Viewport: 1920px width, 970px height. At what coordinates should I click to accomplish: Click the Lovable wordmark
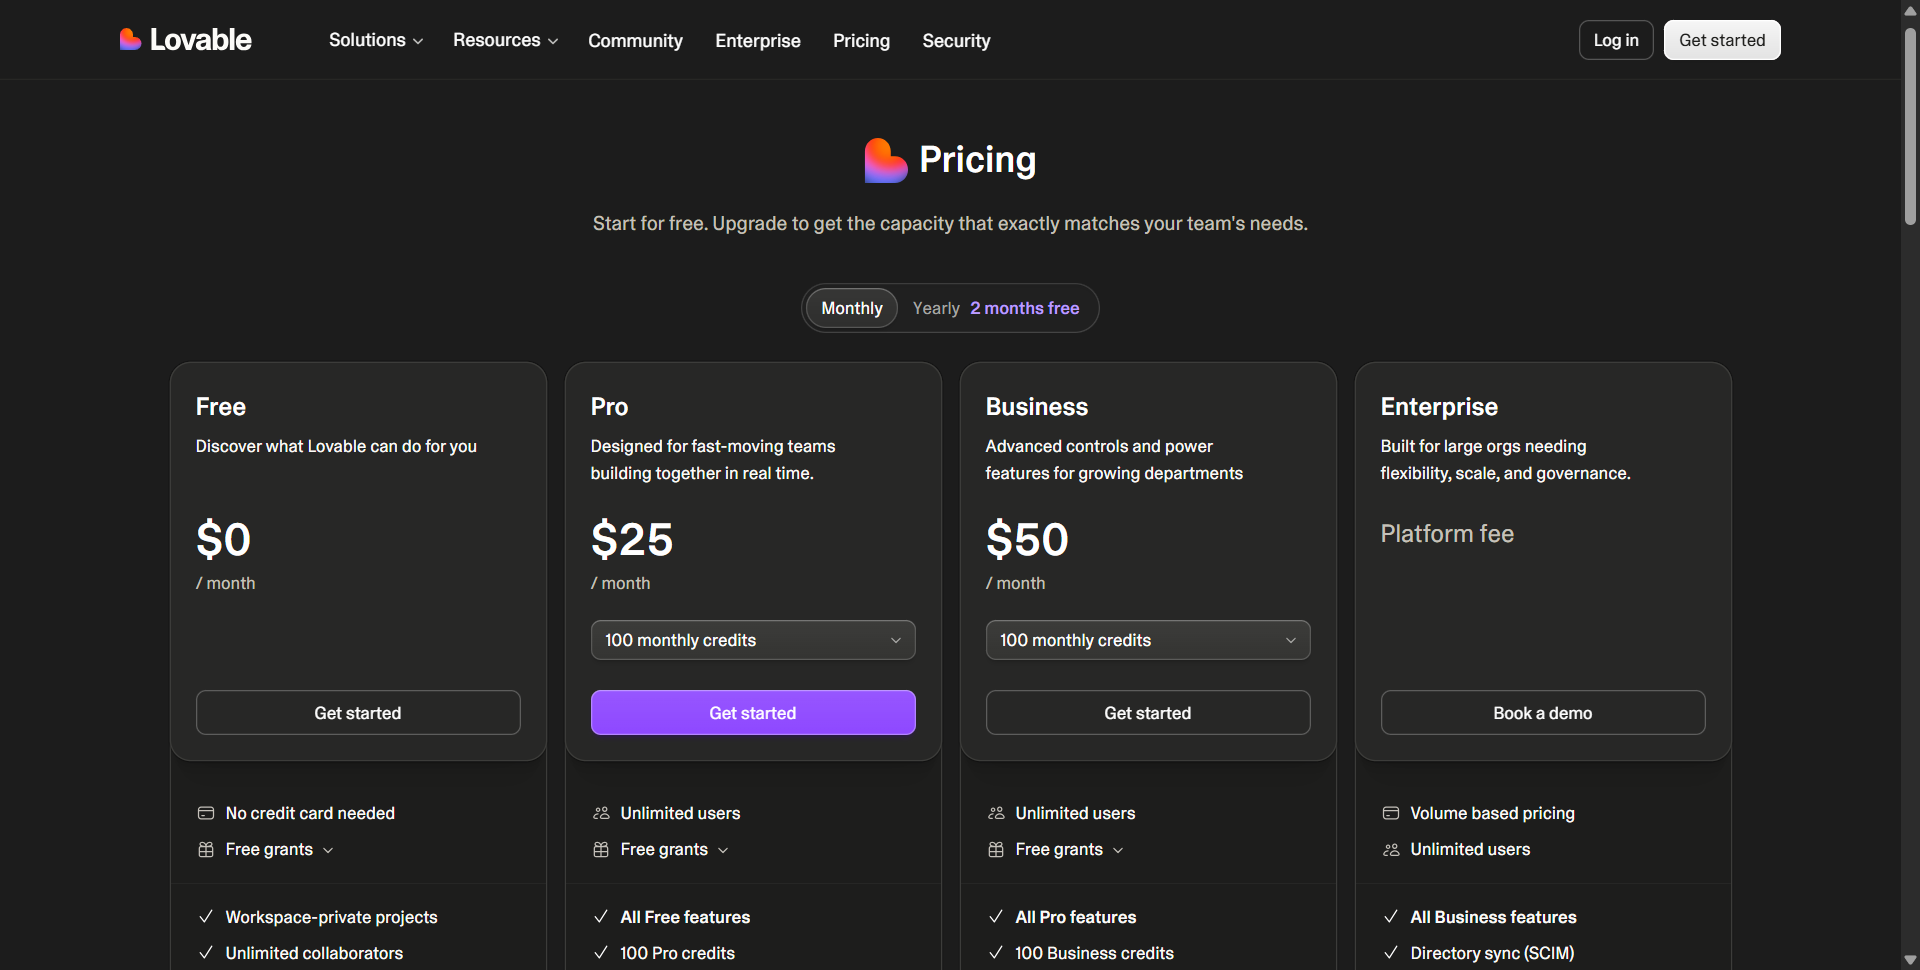pyautogui.click(x=200, y=40)
